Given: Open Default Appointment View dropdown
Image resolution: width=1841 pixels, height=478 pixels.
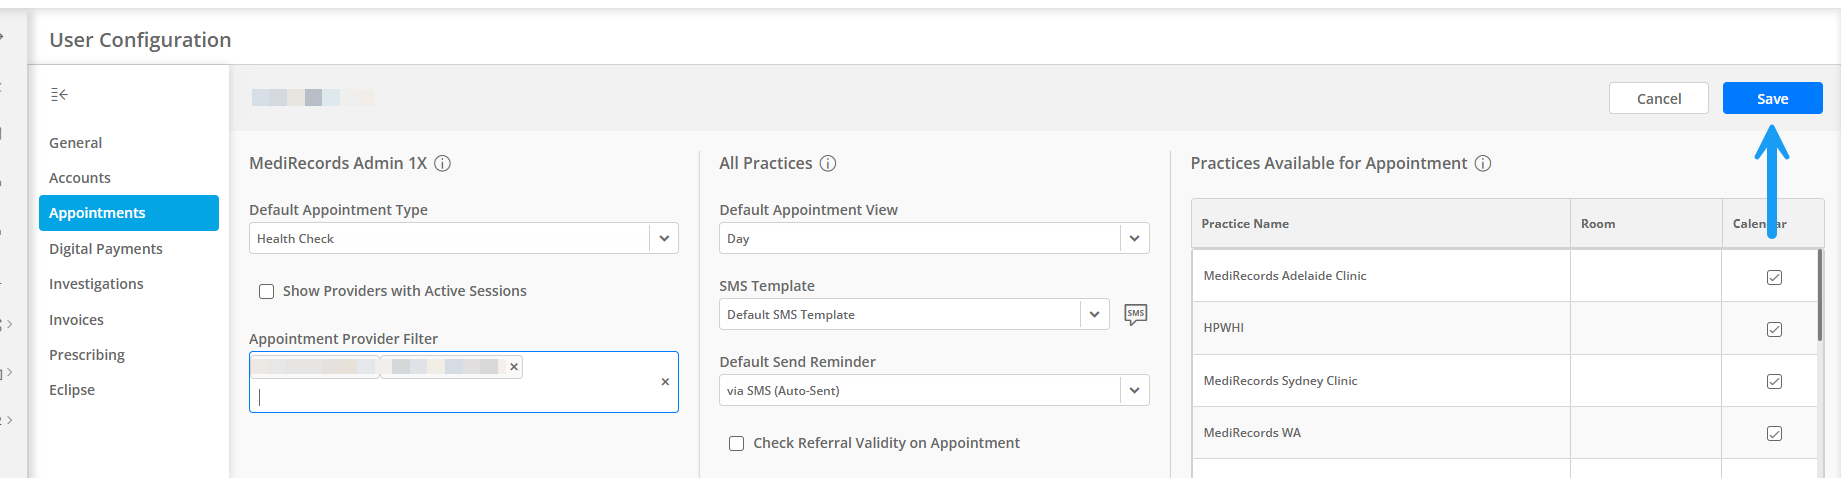Looking at the screenshot, I should (1134, 238).
